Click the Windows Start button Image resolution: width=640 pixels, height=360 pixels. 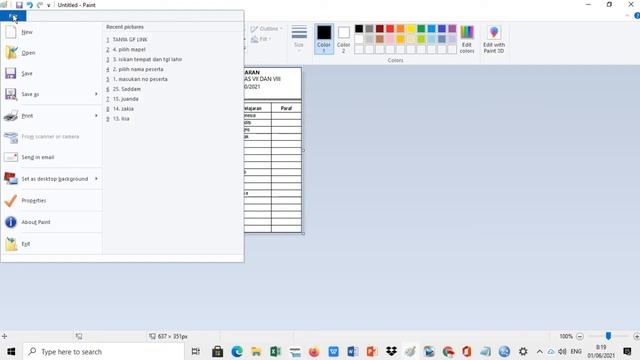point(11,351)
